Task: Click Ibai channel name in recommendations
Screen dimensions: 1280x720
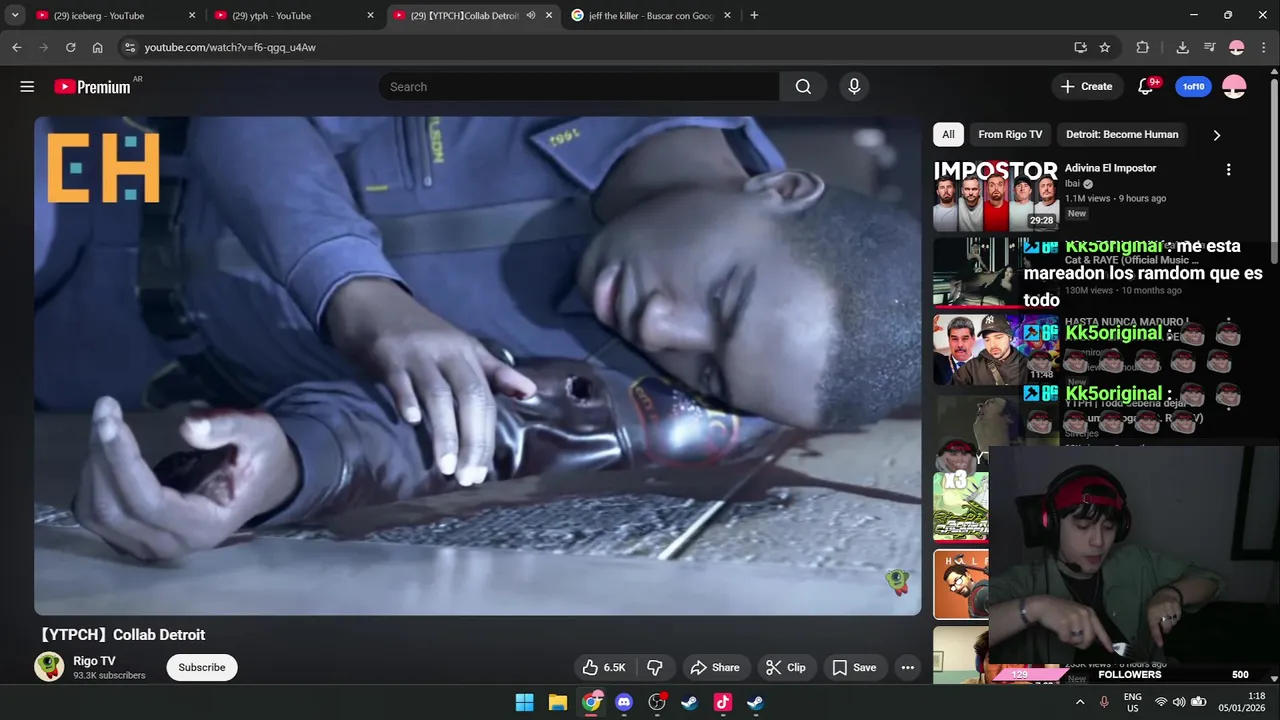Action: [1073, 184]
